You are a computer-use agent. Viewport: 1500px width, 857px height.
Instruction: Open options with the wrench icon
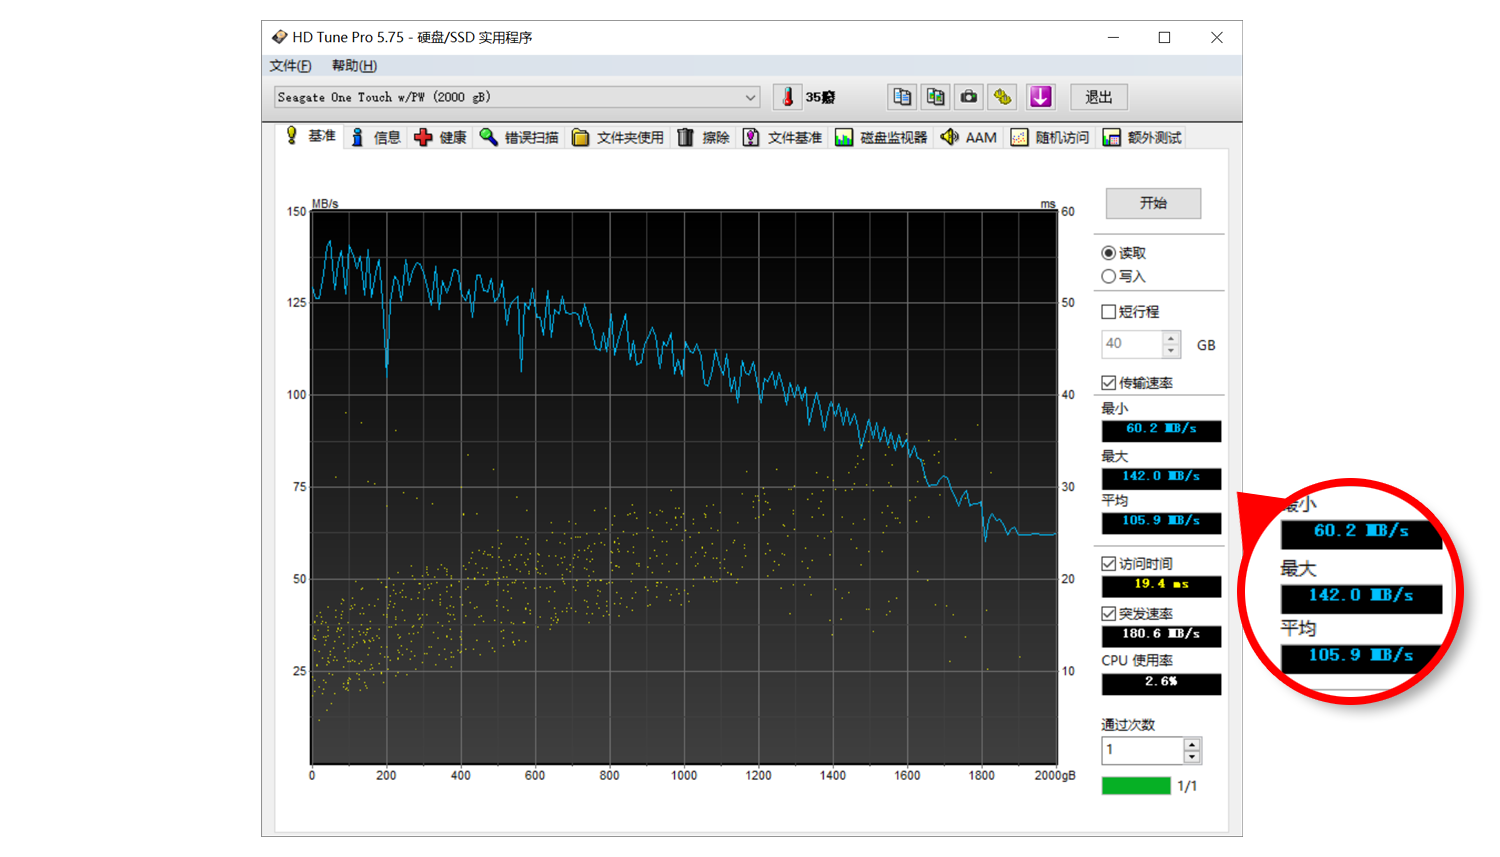pyautogui.click(x=1002, y=97)
